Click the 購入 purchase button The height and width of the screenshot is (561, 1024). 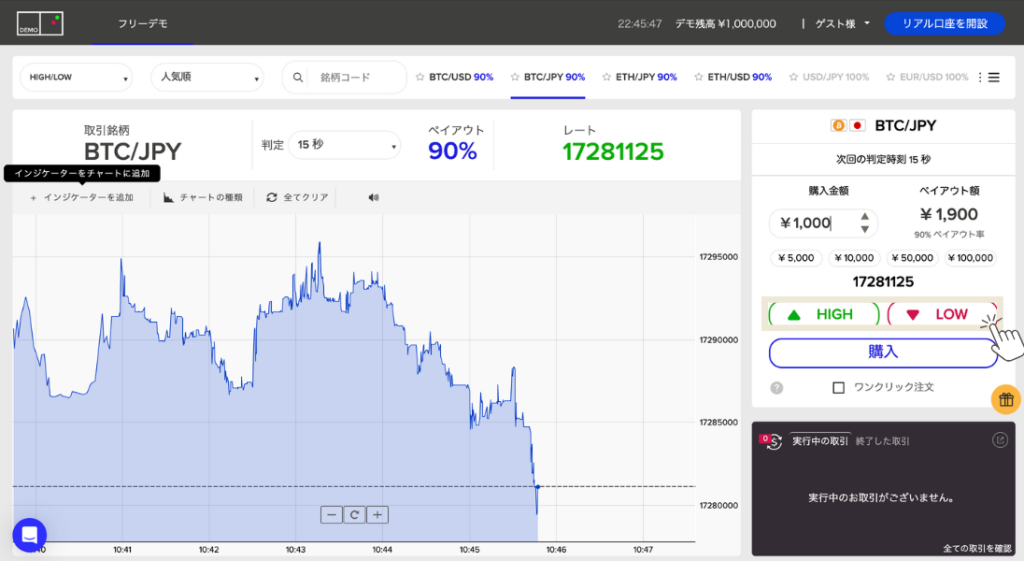click(x=882, y=352)
